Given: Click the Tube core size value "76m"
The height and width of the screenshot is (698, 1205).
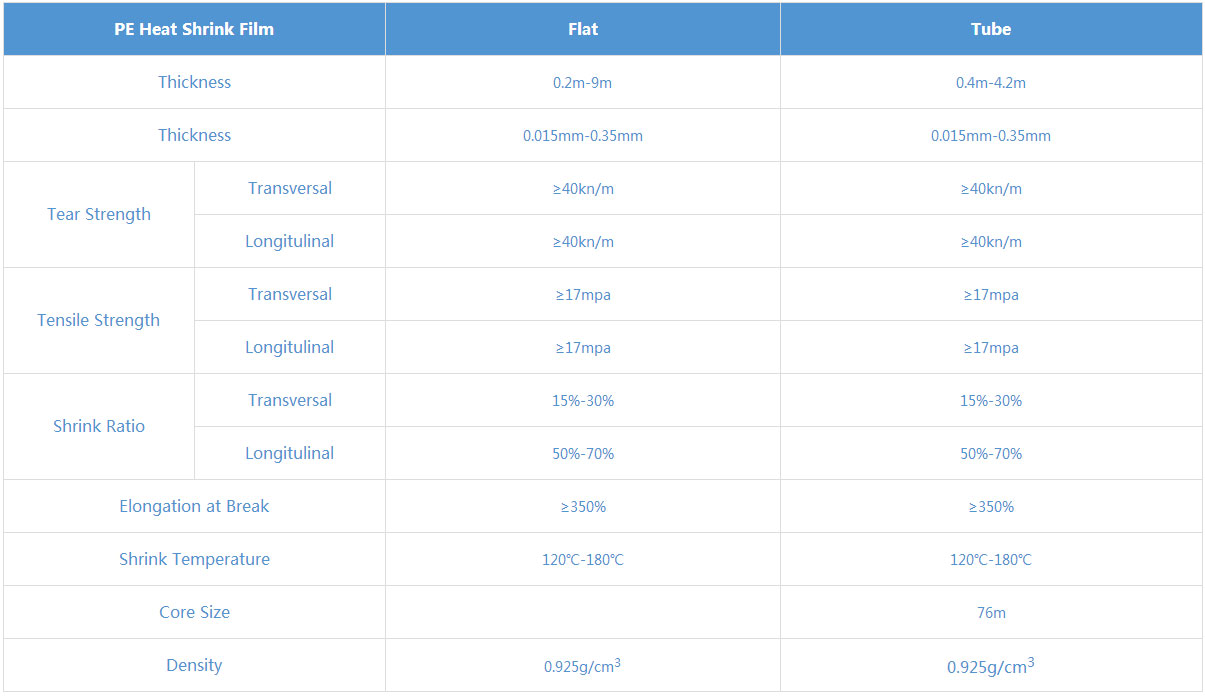Looking at the screenshot, I should coord(991,613).
